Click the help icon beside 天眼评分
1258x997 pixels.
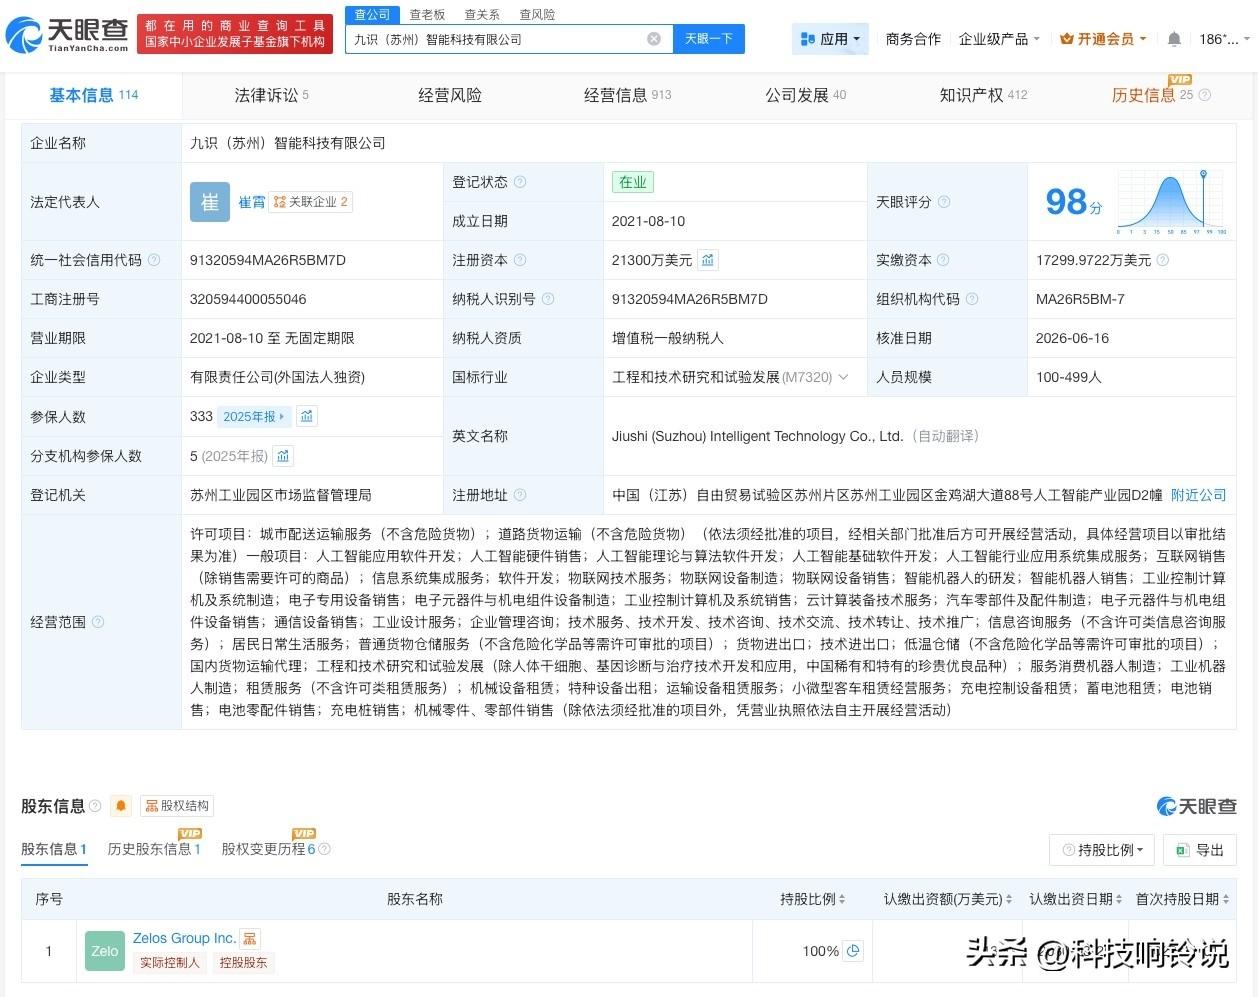[944, 202]
